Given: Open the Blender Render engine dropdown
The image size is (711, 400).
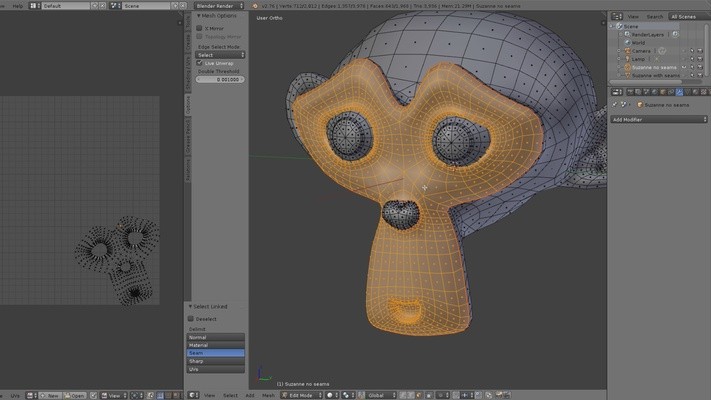Looking at the screenshot, I should pos(219,6).
